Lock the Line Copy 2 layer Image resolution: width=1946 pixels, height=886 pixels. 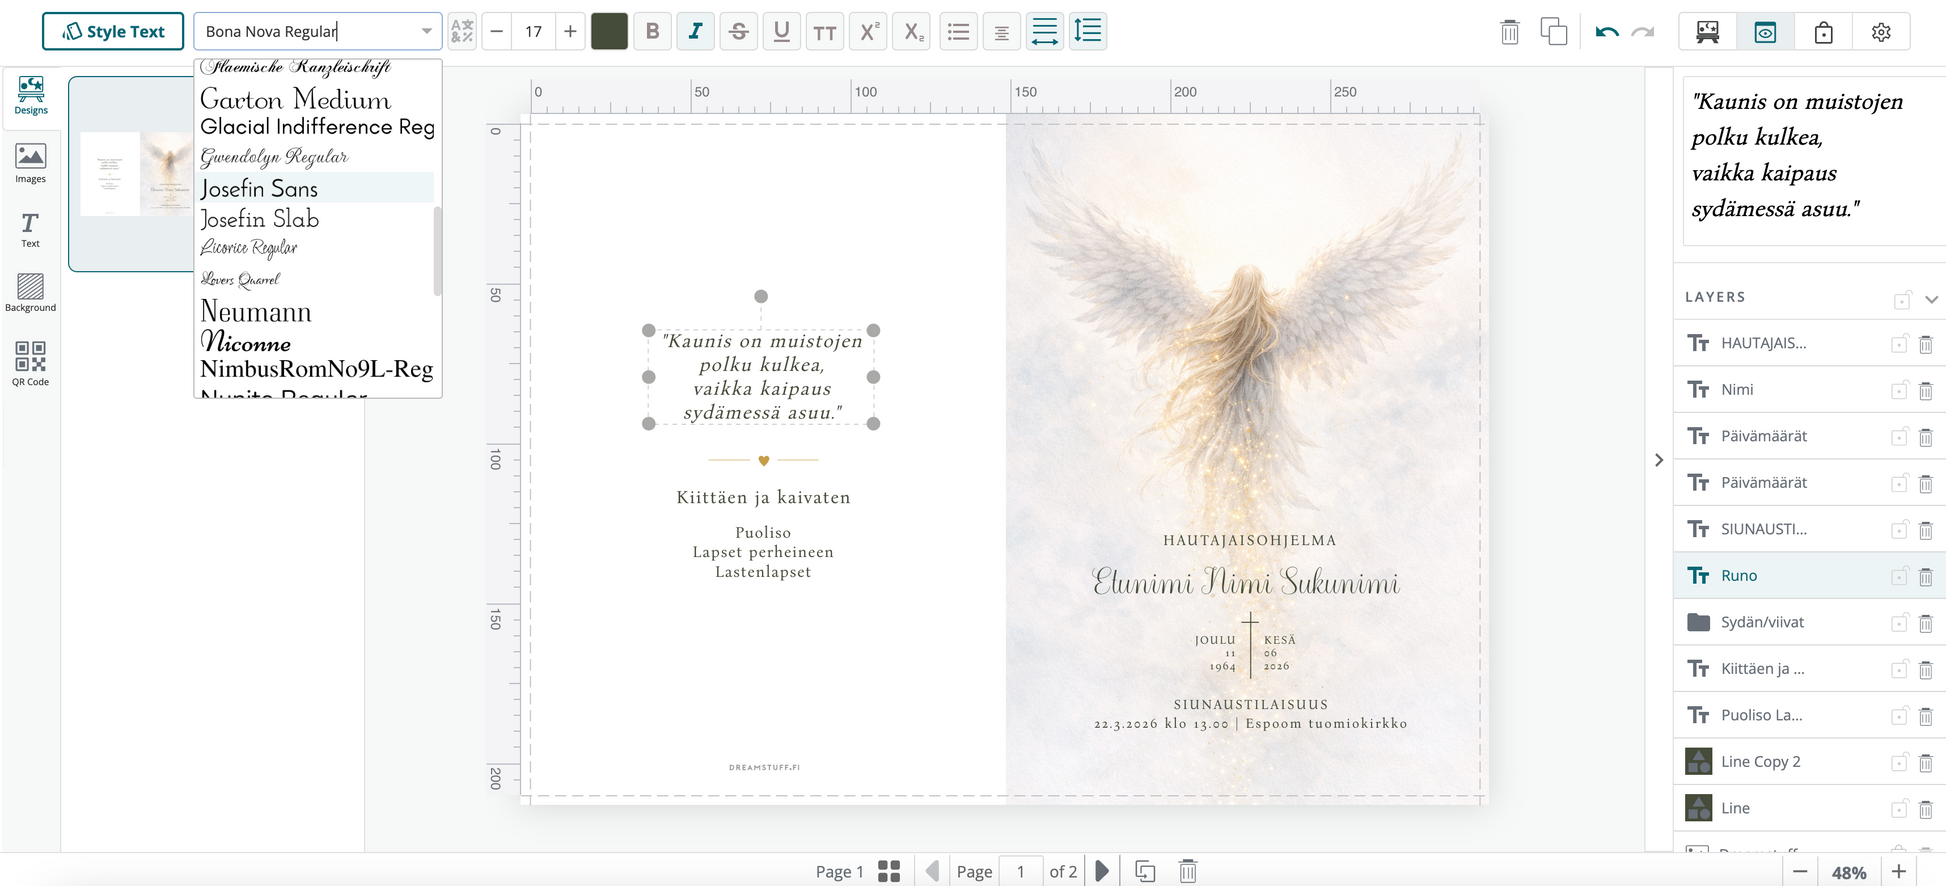point(1899,762)
